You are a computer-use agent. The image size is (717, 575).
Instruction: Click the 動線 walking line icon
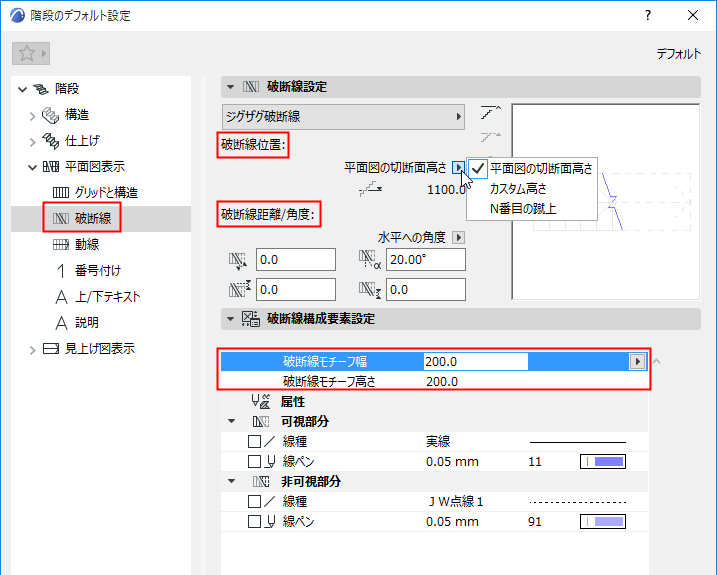(61, 245)
